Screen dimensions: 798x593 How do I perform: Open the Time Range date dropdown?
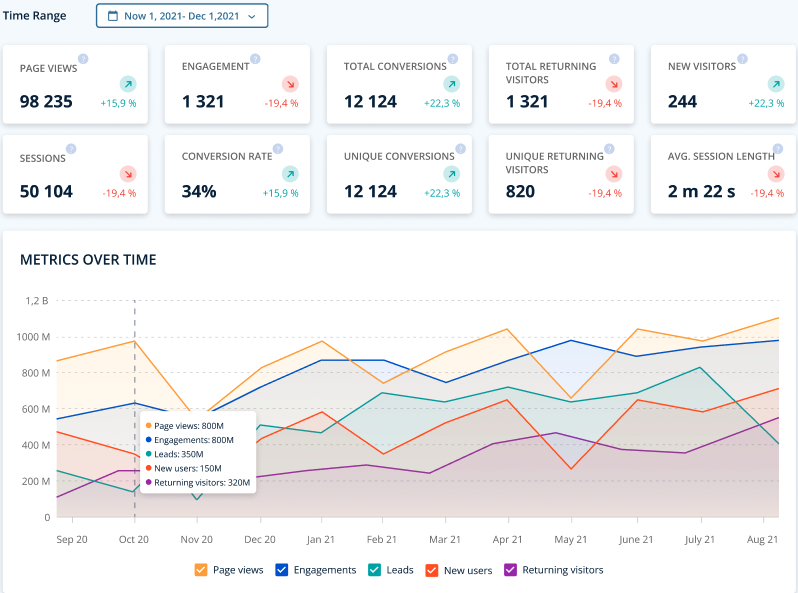182,16
